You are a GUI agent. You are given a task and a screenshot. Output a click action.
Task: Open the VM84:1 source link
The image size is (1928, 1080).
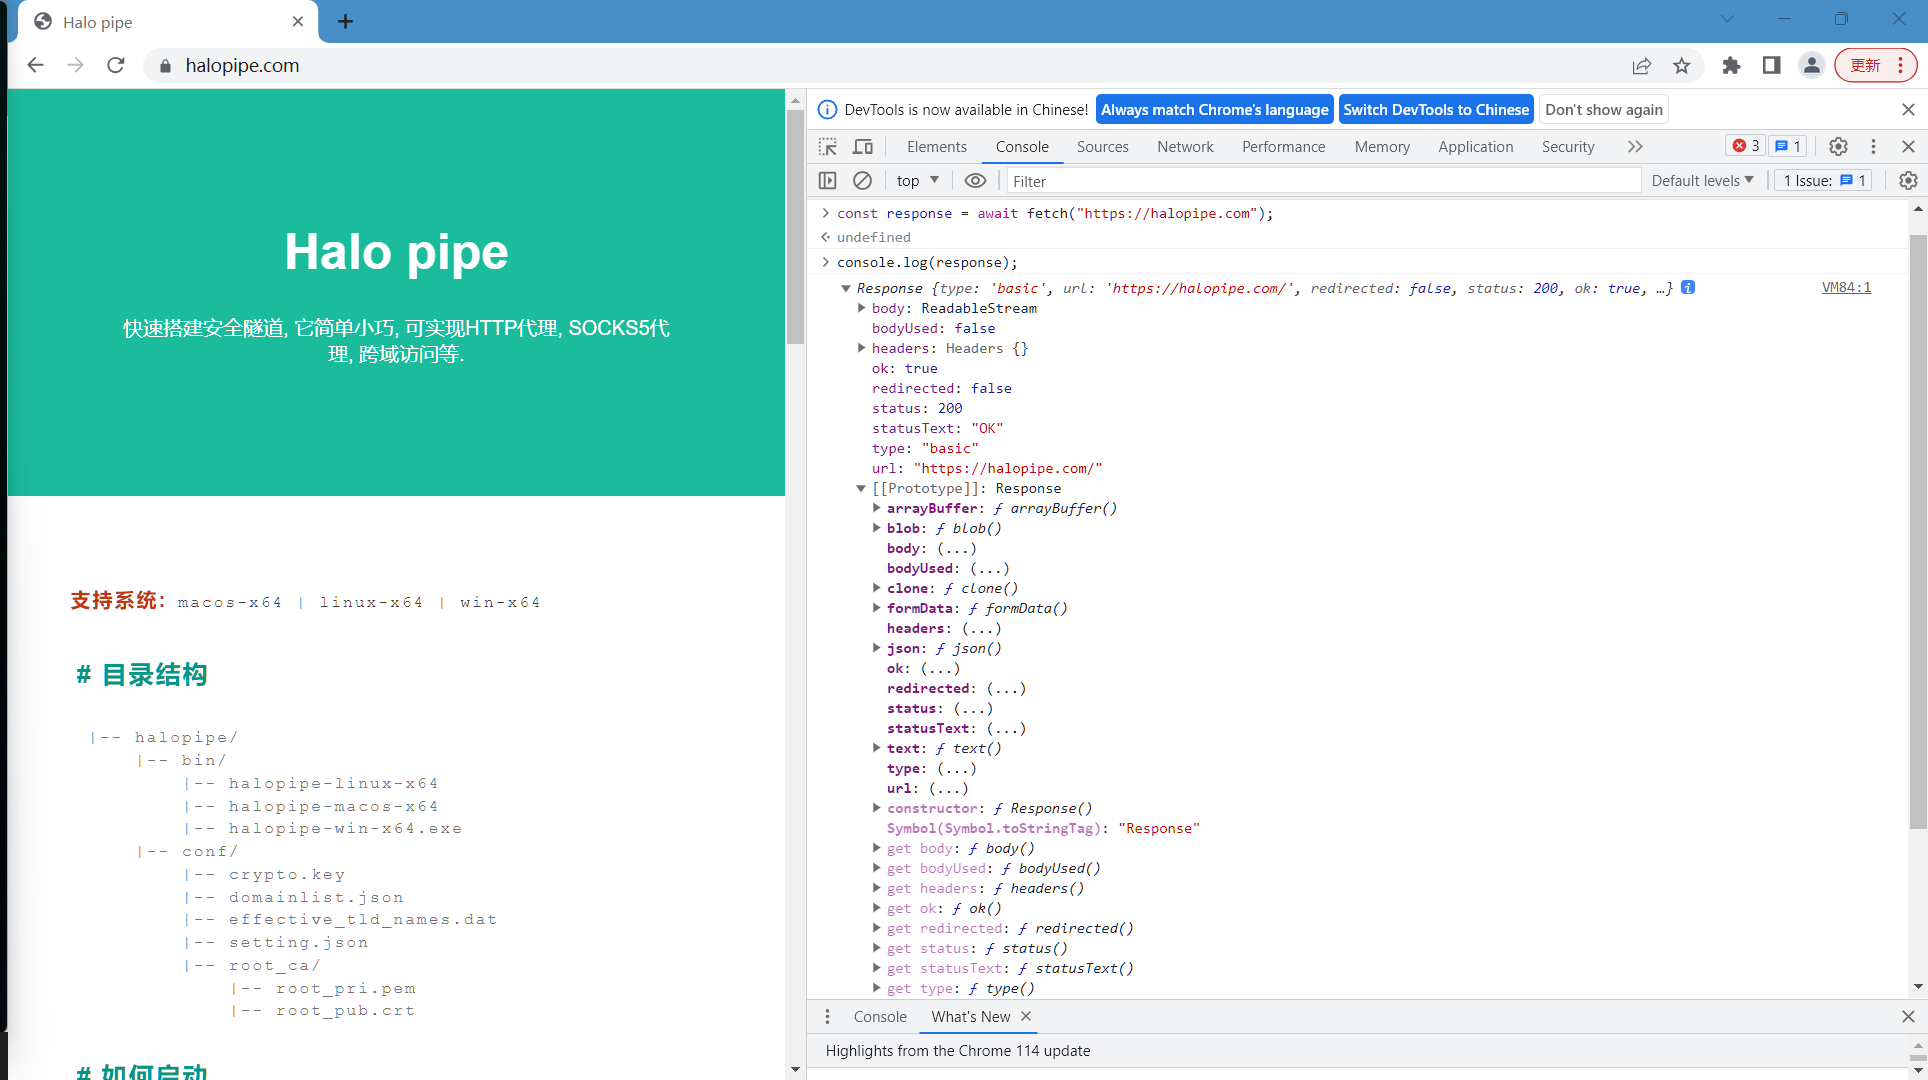1846,287
